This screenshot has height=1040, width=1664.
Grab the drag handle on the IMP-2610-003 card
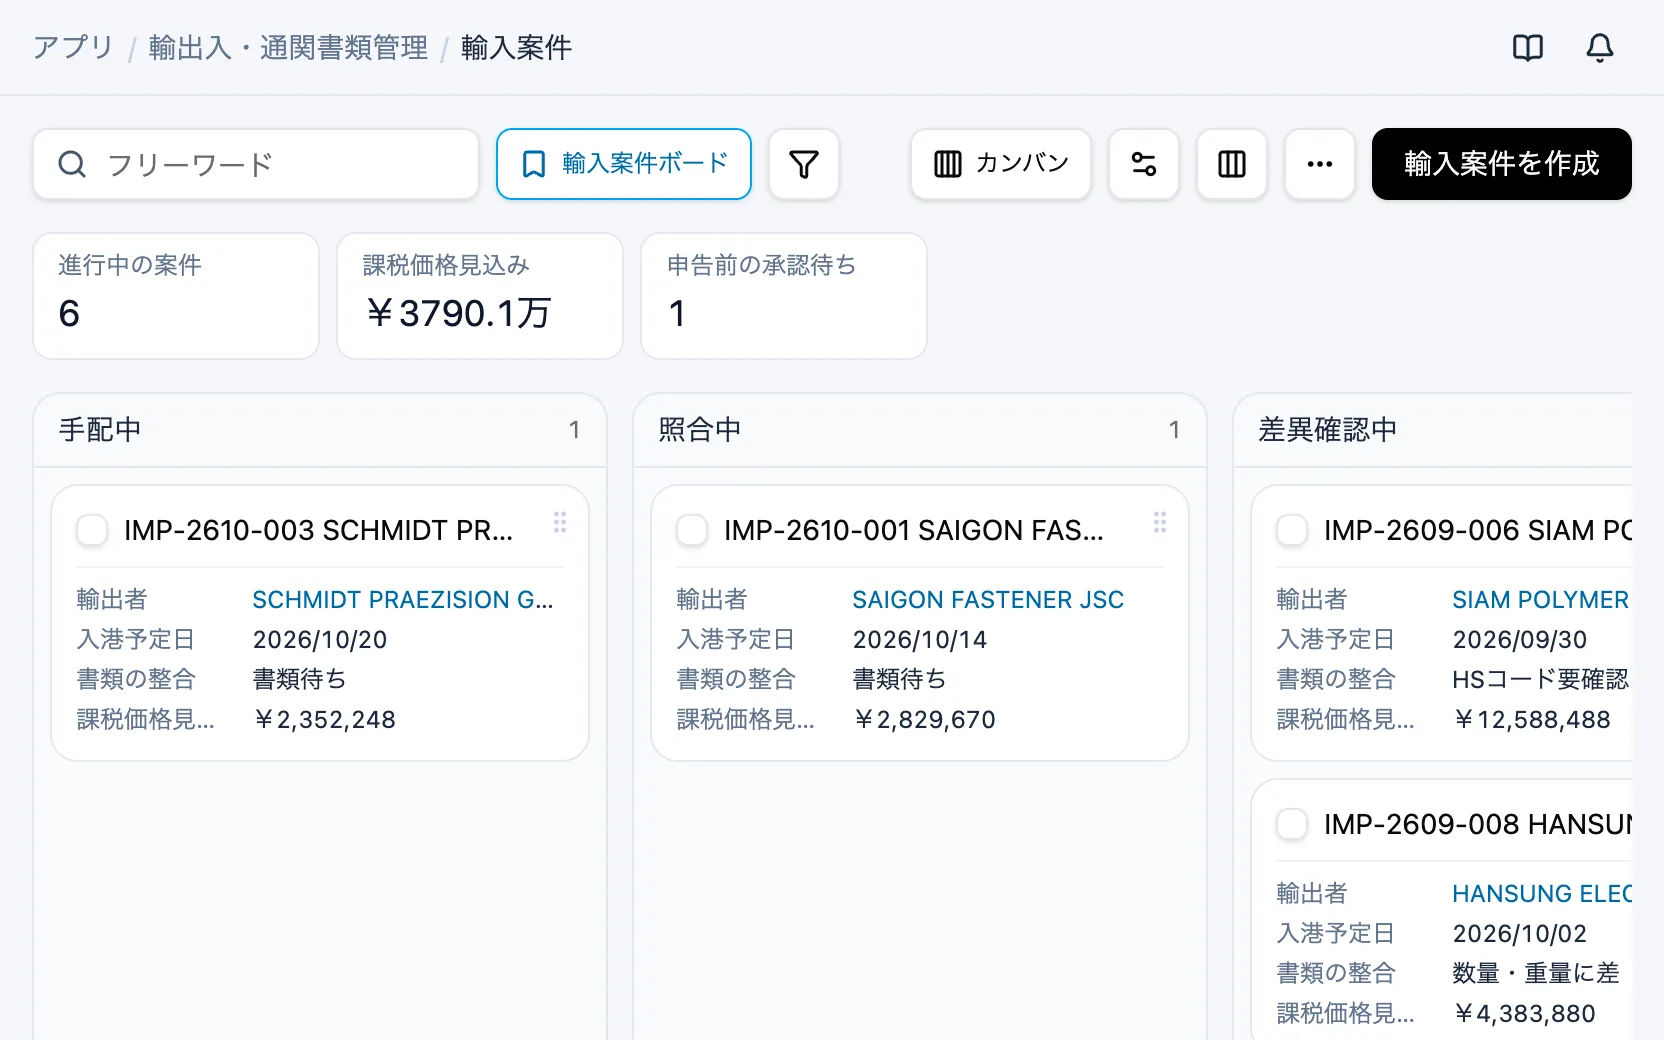(x=560, y=522)
